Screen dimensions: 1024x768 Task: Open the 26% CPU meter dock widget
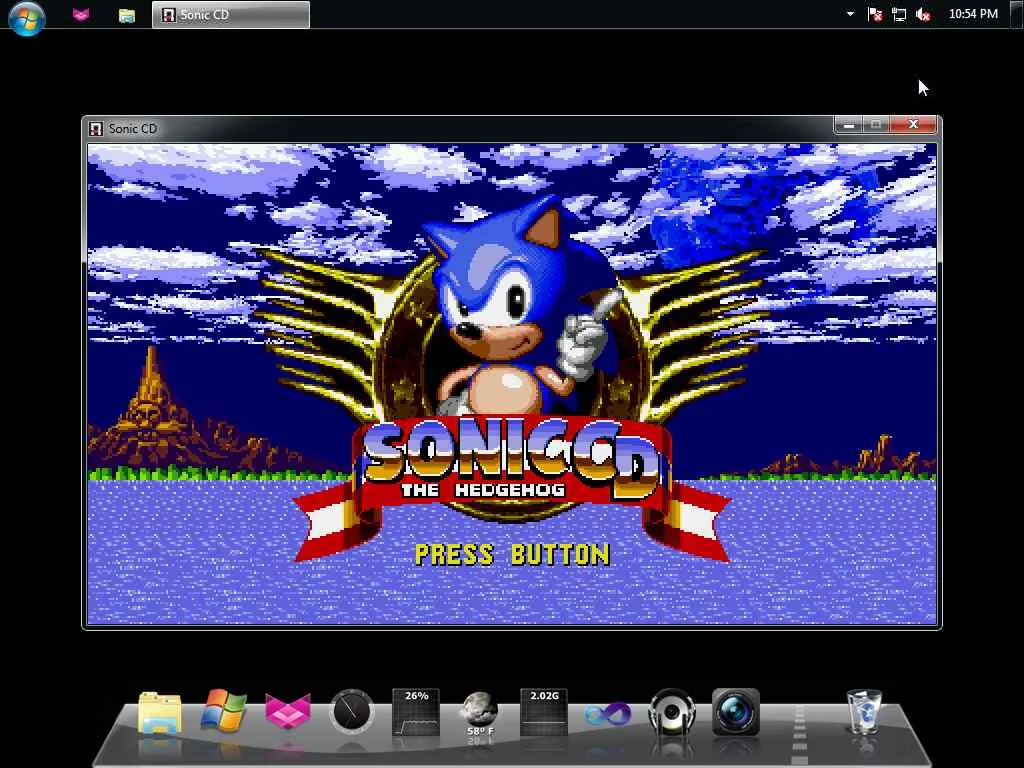pyautogui.click(x=415, y=711)
